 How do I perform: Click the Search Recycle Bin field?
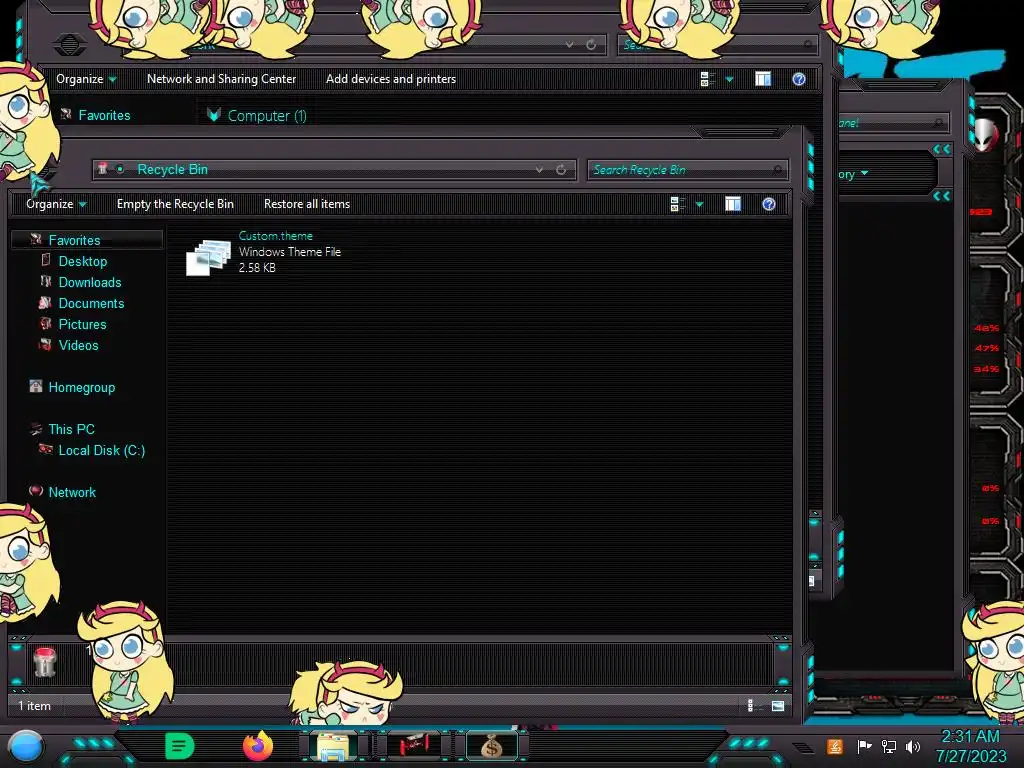coord(687,170)
